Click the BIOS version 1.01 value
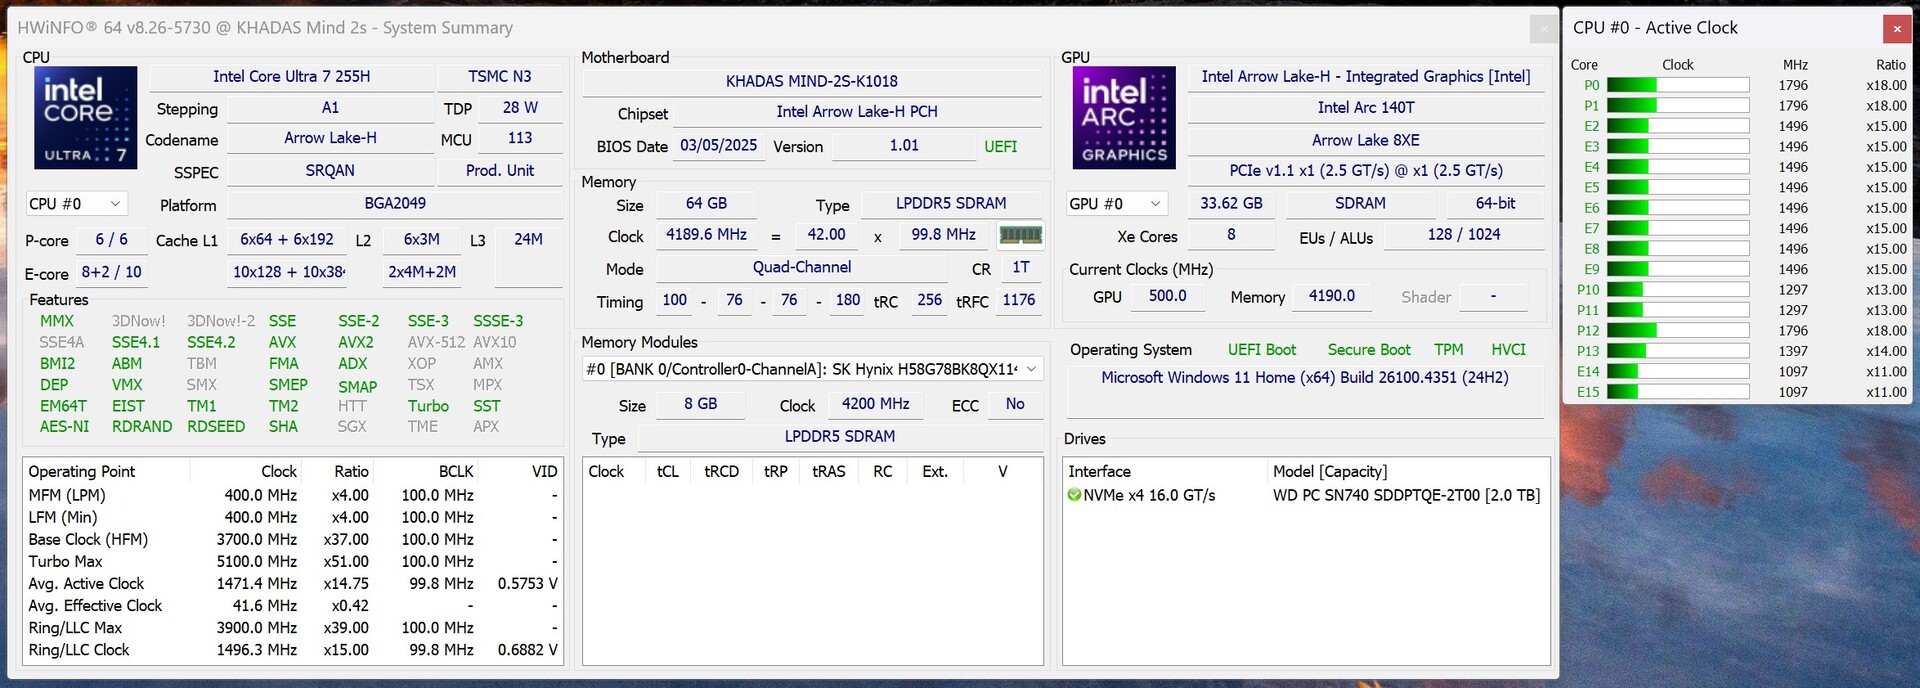This screenshot has height=688, width=1920. click(x=904, y=146)
